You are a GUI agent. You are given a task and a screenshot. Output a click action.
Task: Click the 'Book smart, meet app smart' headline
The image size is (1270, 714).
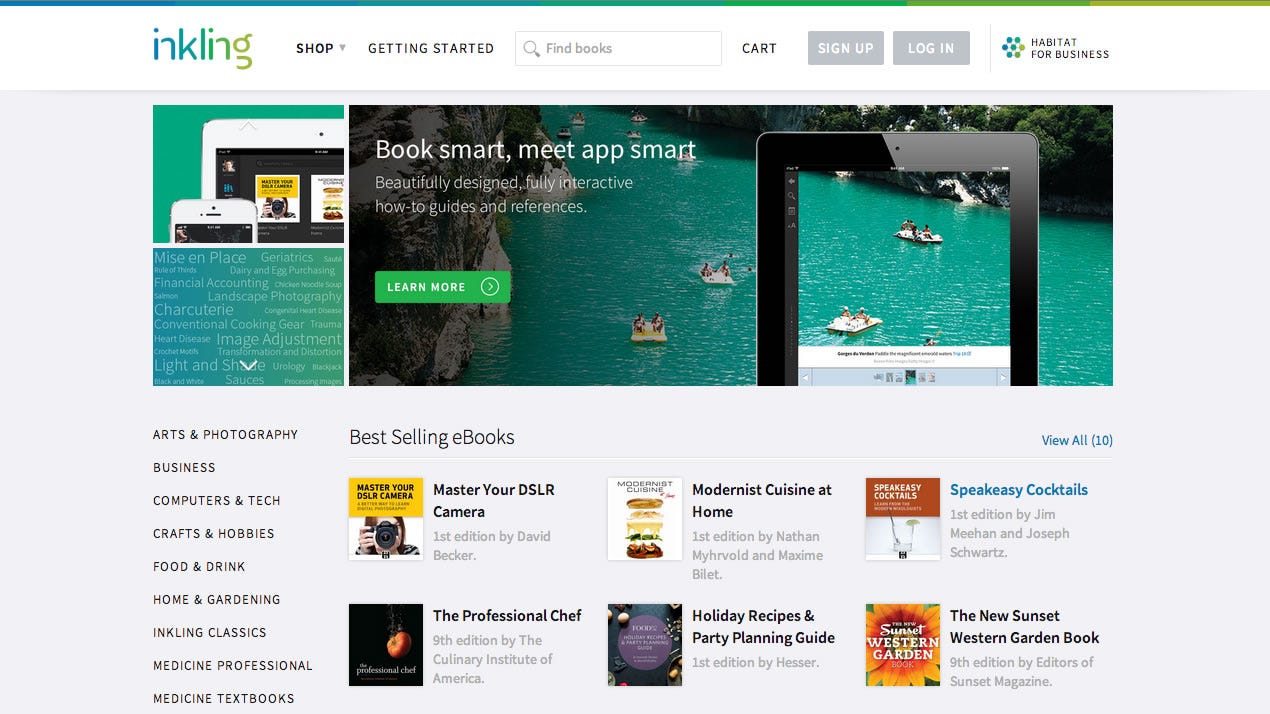[x=535, y=150]
